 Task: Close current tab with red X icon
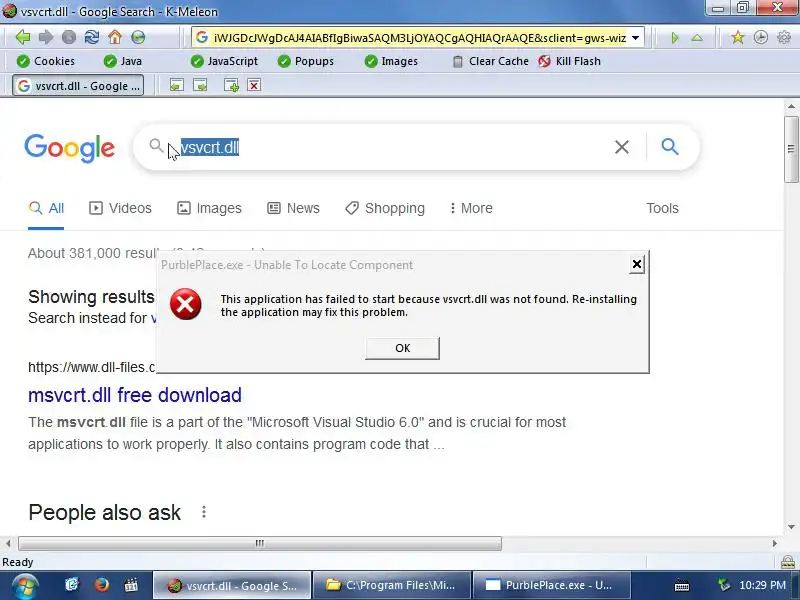(x=254, y=85)
